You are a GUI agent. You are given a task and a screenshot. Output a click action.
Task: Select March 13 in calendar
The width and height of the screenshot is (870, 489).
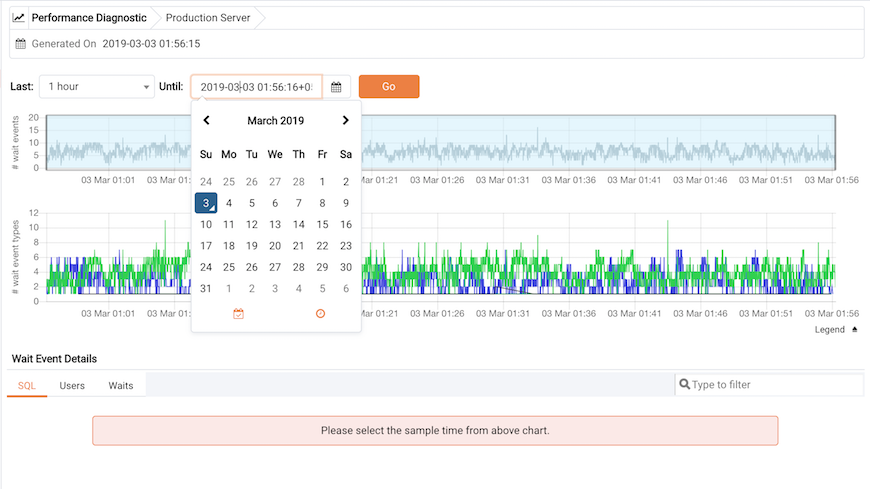click(275, 224)
